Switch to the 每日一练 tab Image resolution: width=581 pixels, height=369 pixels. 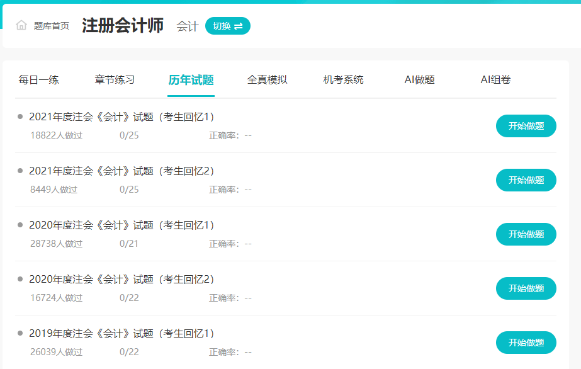[39, 80]
